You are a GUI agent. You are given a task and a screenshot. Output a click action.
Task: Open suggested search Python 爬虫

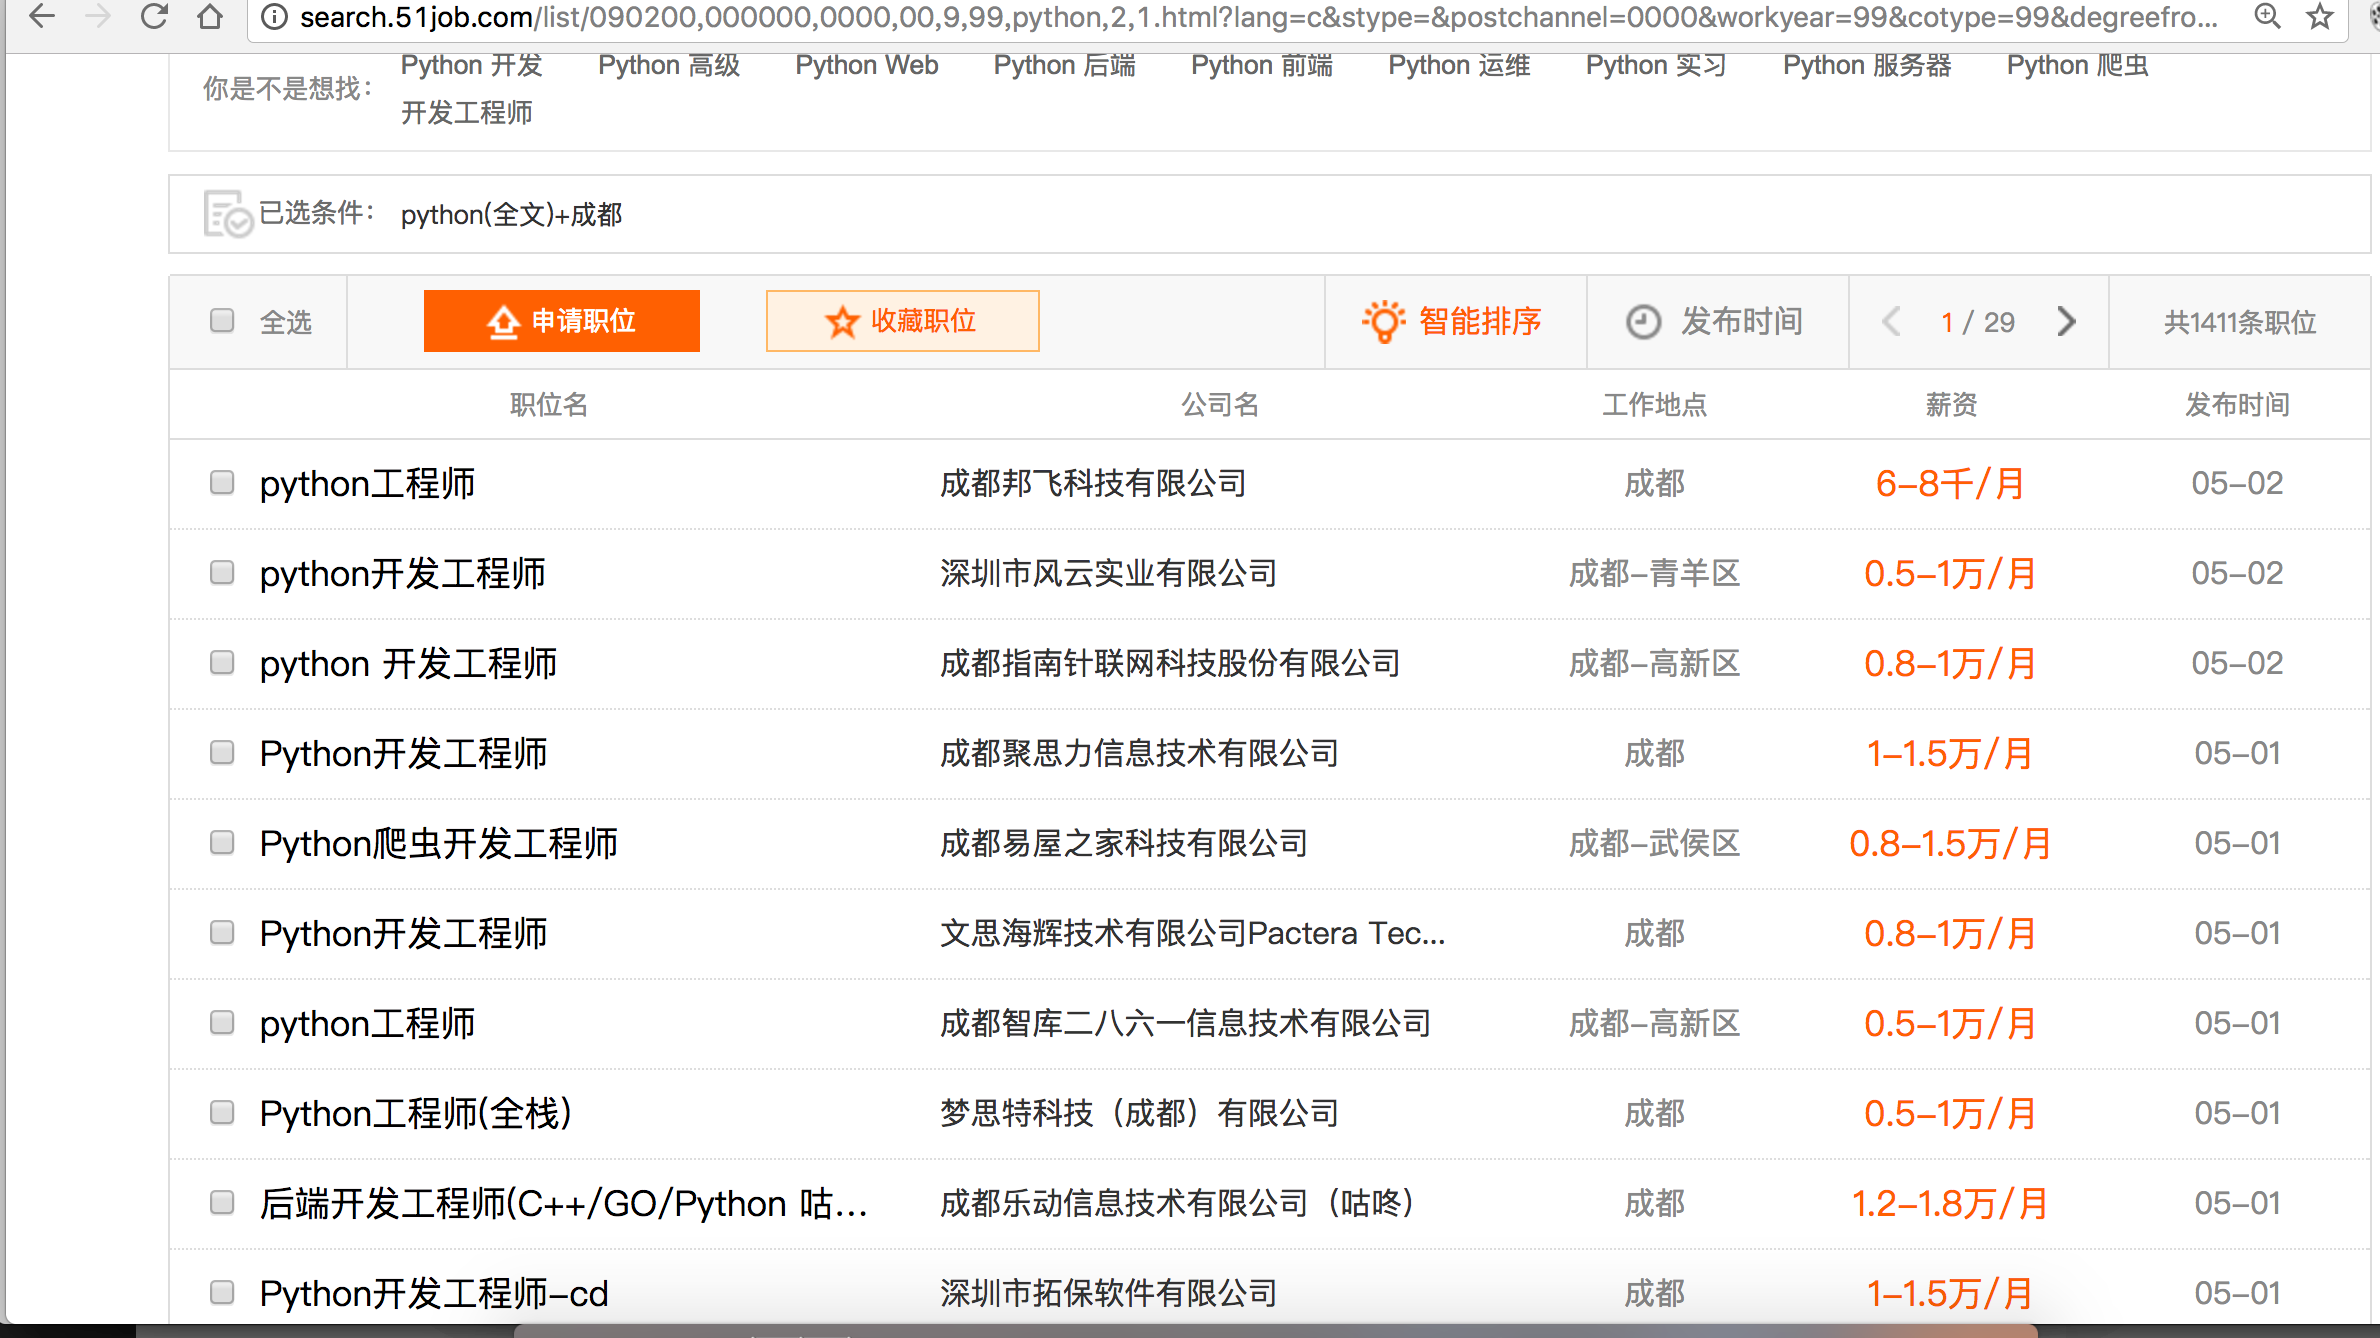(2077, 66)
